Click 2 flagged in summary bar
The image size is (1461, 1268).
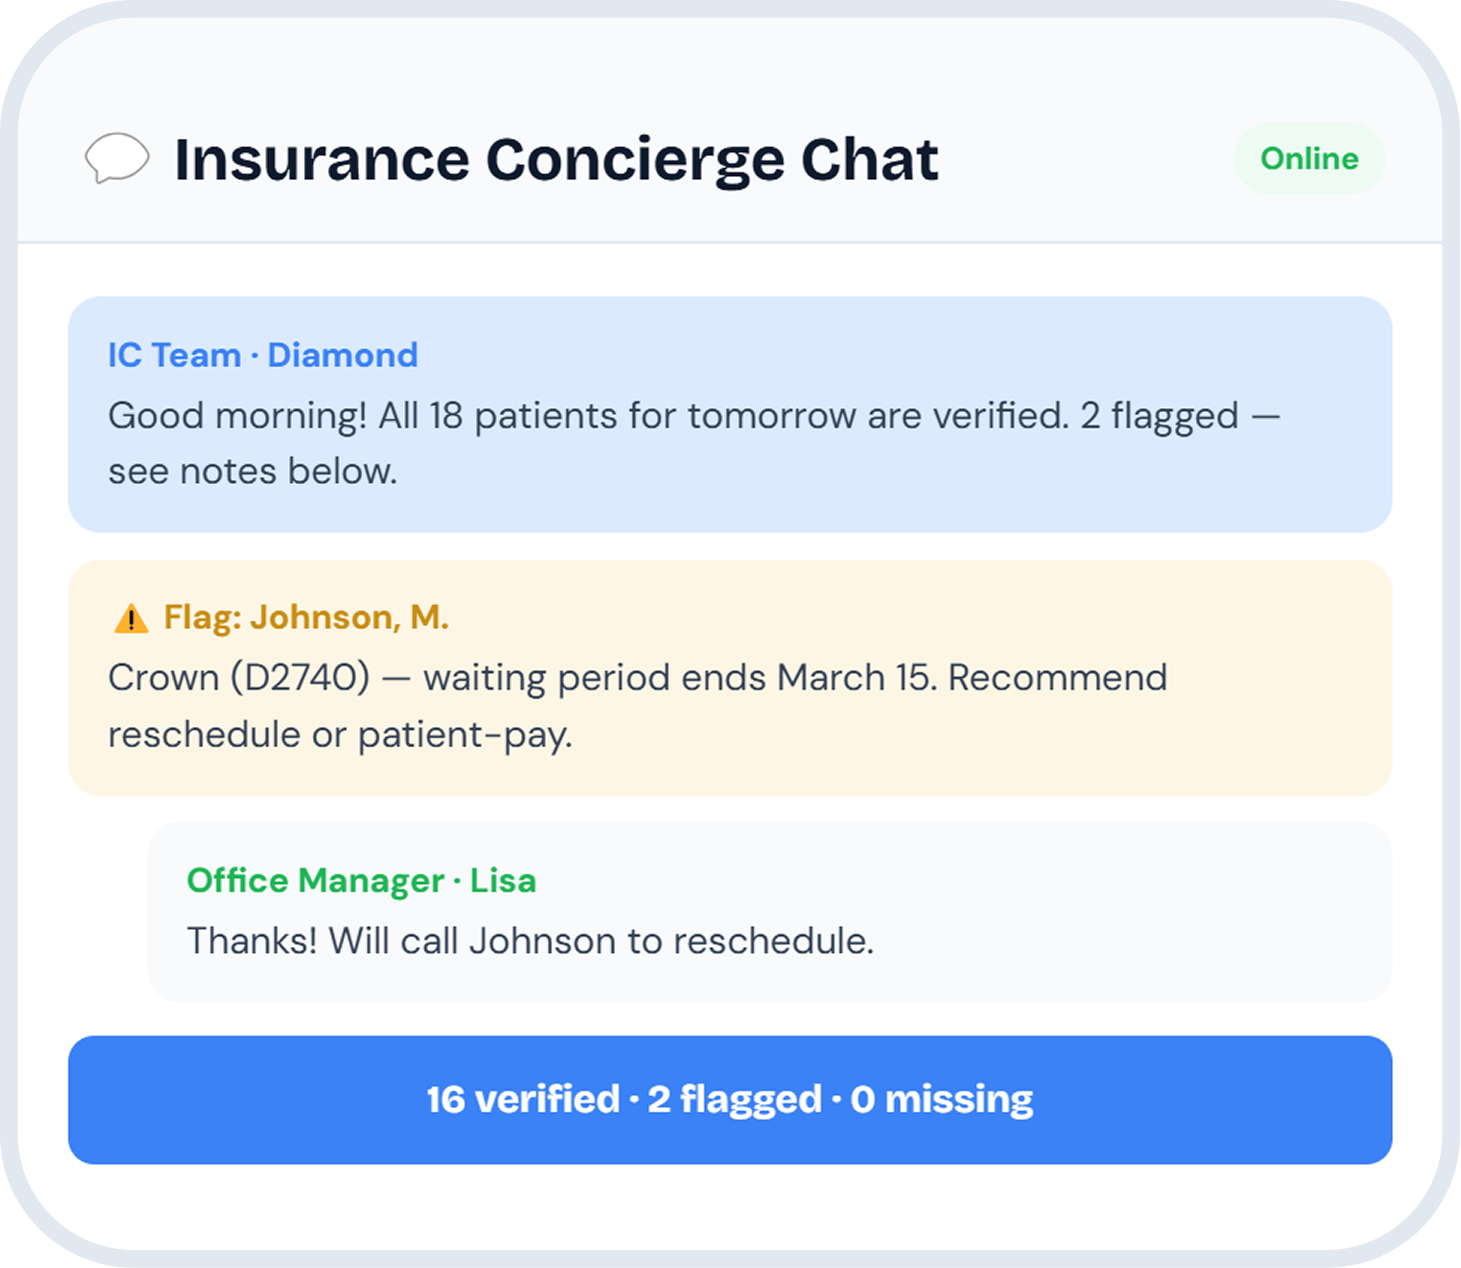pyautogui.click(x=734, y=1099)
